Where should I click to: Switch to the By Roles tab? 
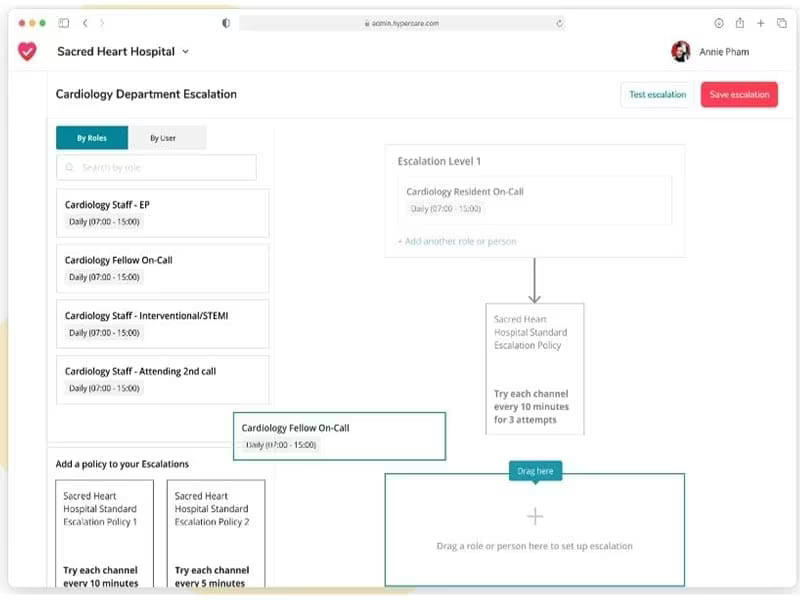coord(92,138)
